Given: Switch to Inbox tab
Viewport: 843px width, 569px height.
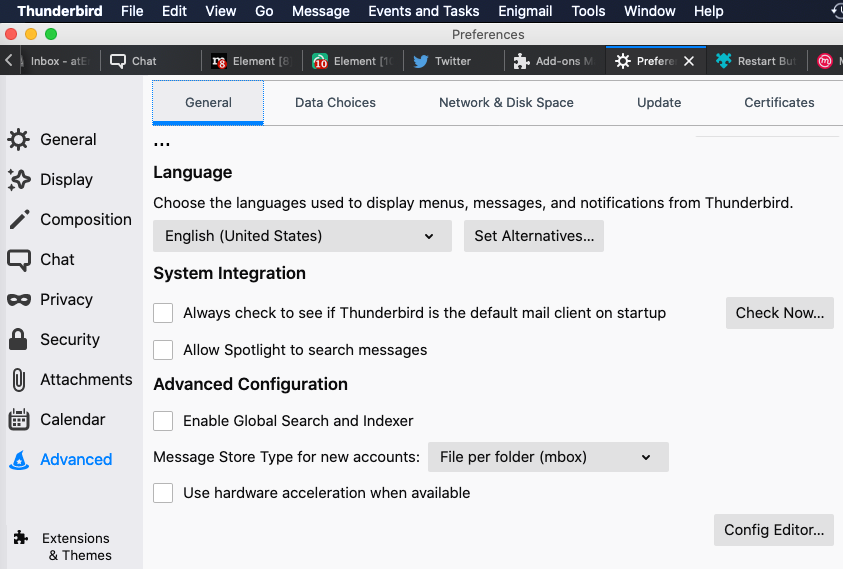Looking at the screenshot, I should [58, 61].
